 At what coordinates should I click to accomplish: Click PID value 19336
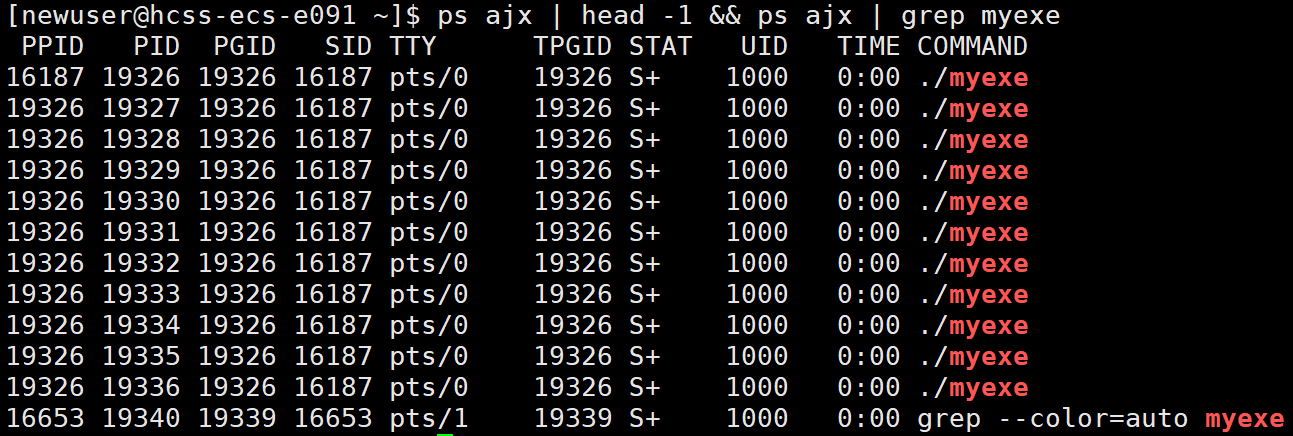coord(141,387)
